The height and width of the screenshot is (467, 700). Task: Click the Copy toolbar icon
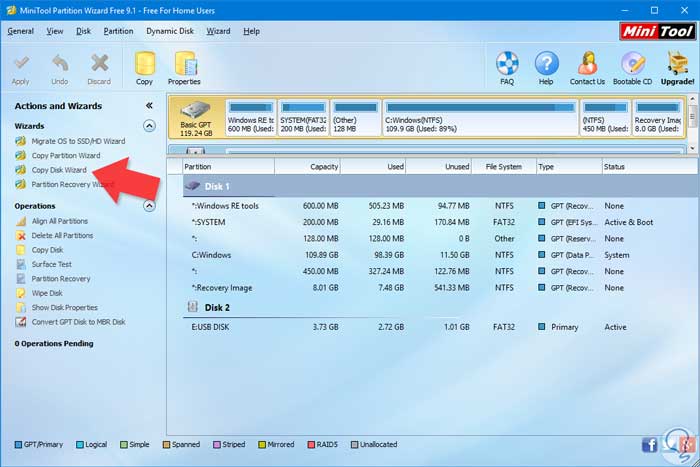(145, 63)
